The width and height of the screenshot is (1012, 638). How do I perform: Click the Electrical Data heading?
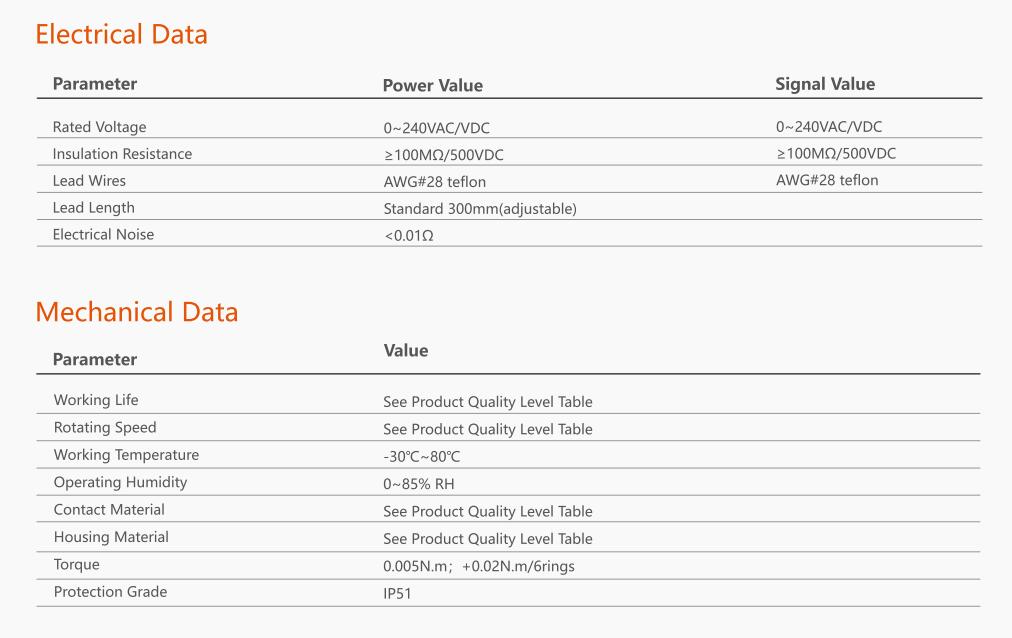(x=121, y=34)
